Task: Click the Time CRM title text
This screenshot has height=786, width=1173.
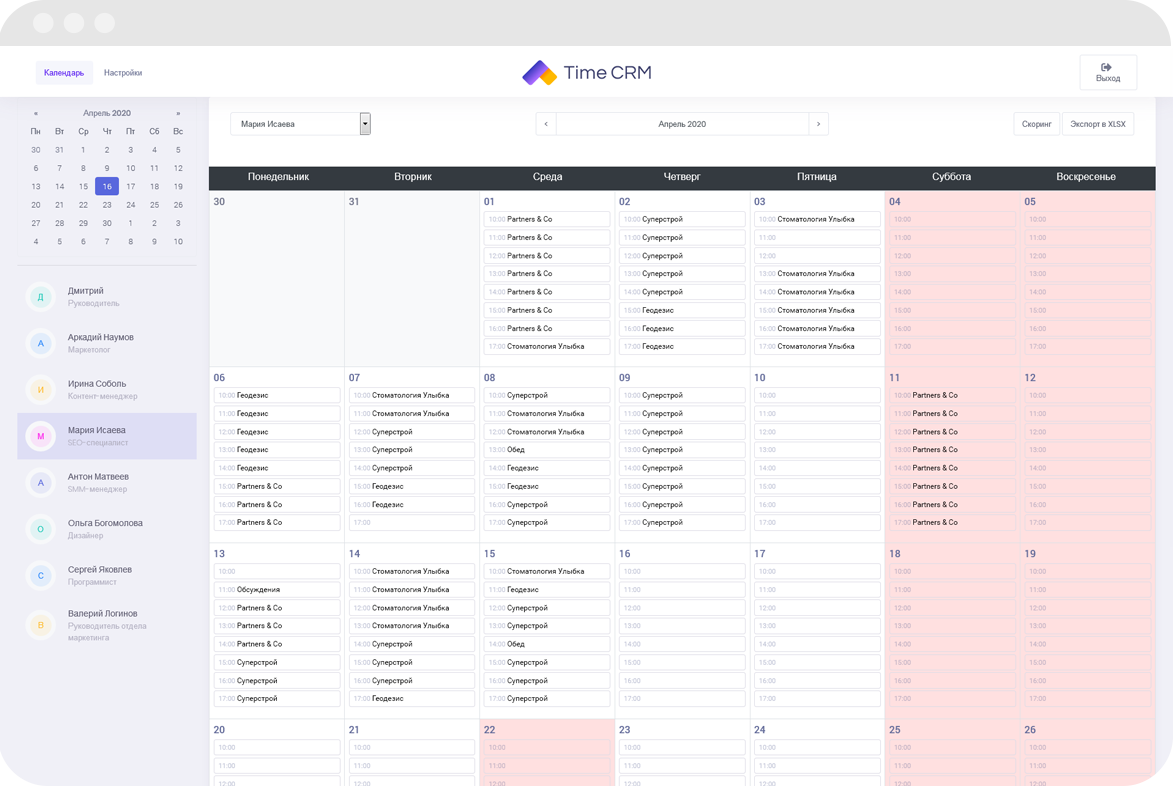Action: point(607,73)
